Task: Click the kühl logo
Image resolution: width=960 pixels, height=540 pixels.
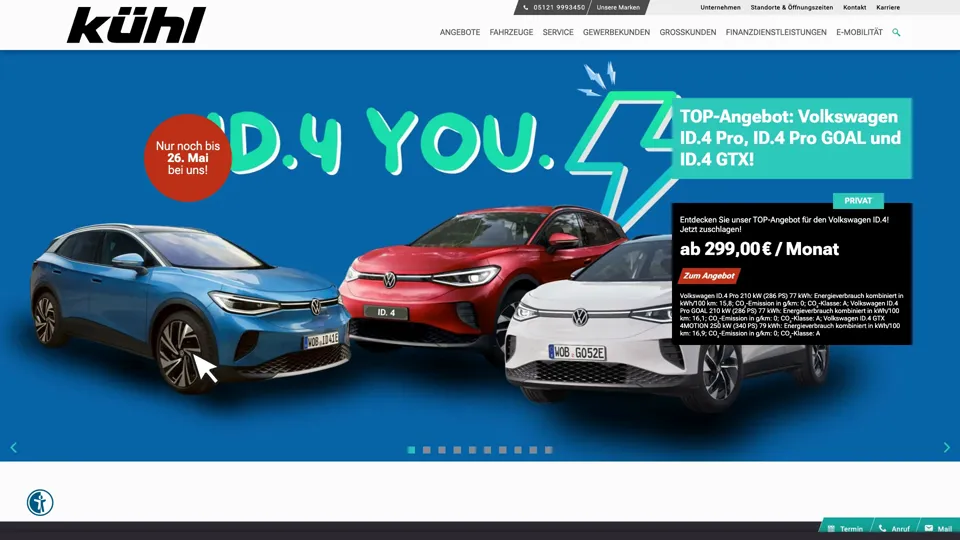Action: [136, 25]
